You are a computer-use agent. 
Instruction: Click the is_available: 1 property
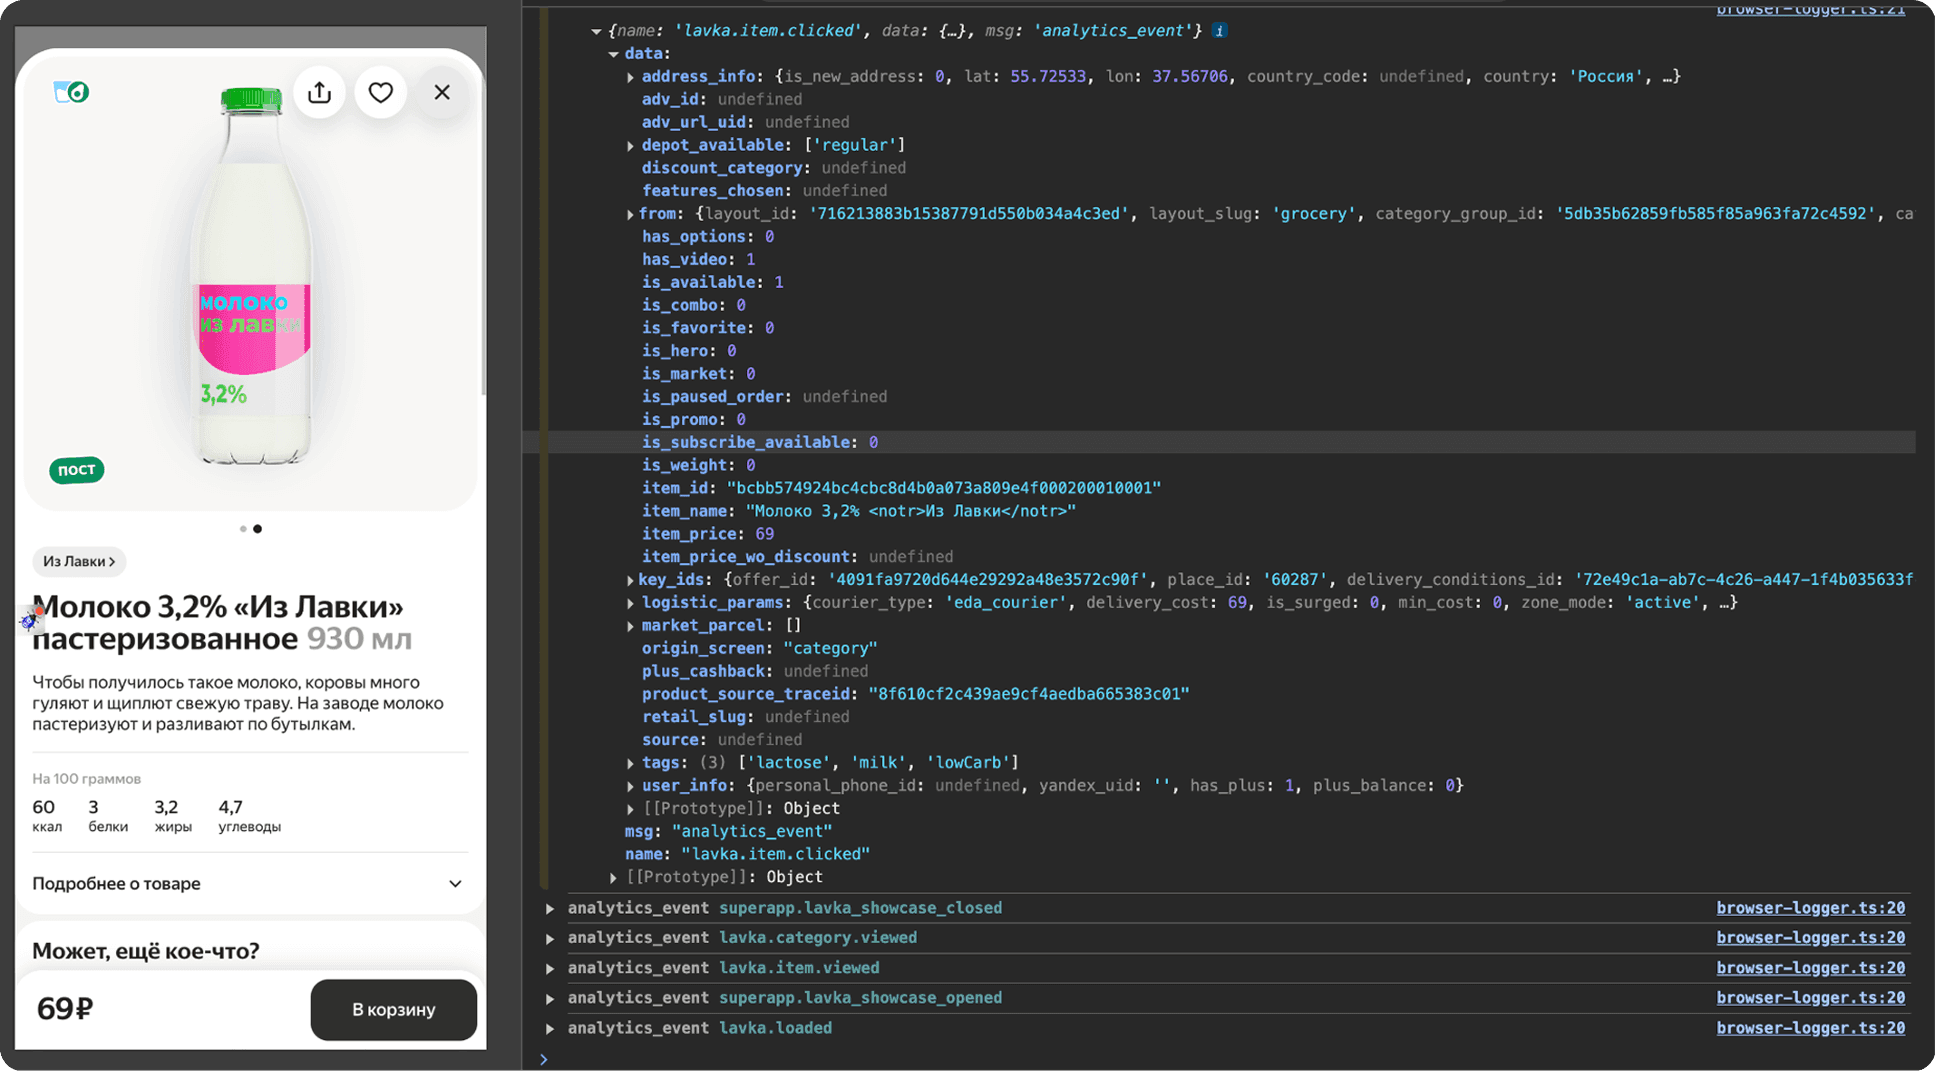712,282
